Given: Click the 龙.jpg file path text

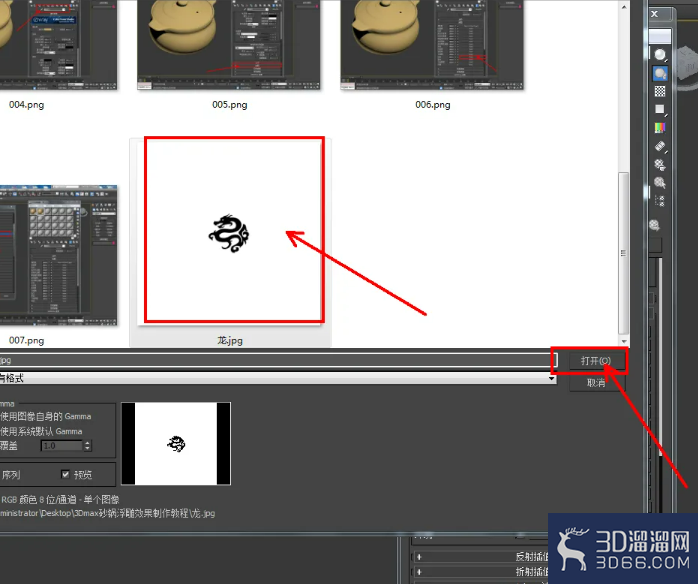Looking at the screenshot, I should click(107, 513).
